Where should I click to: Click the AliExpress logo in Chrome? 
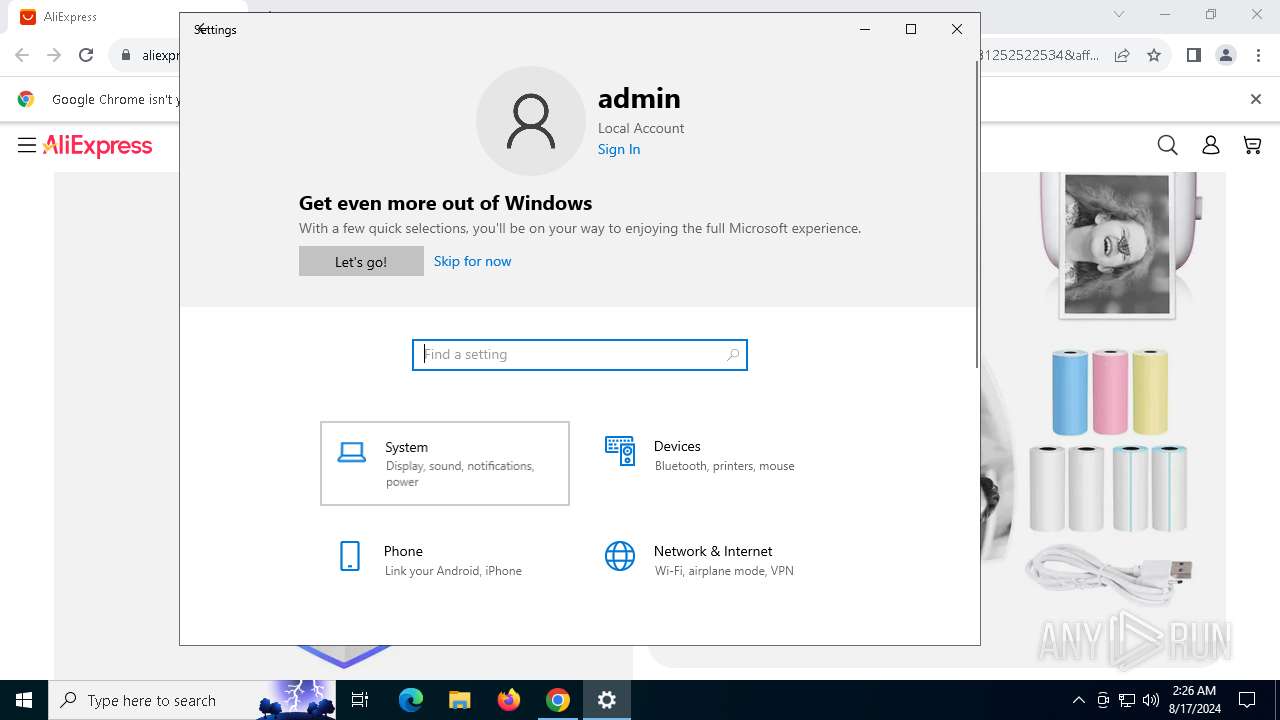click(x=98, y=146)
